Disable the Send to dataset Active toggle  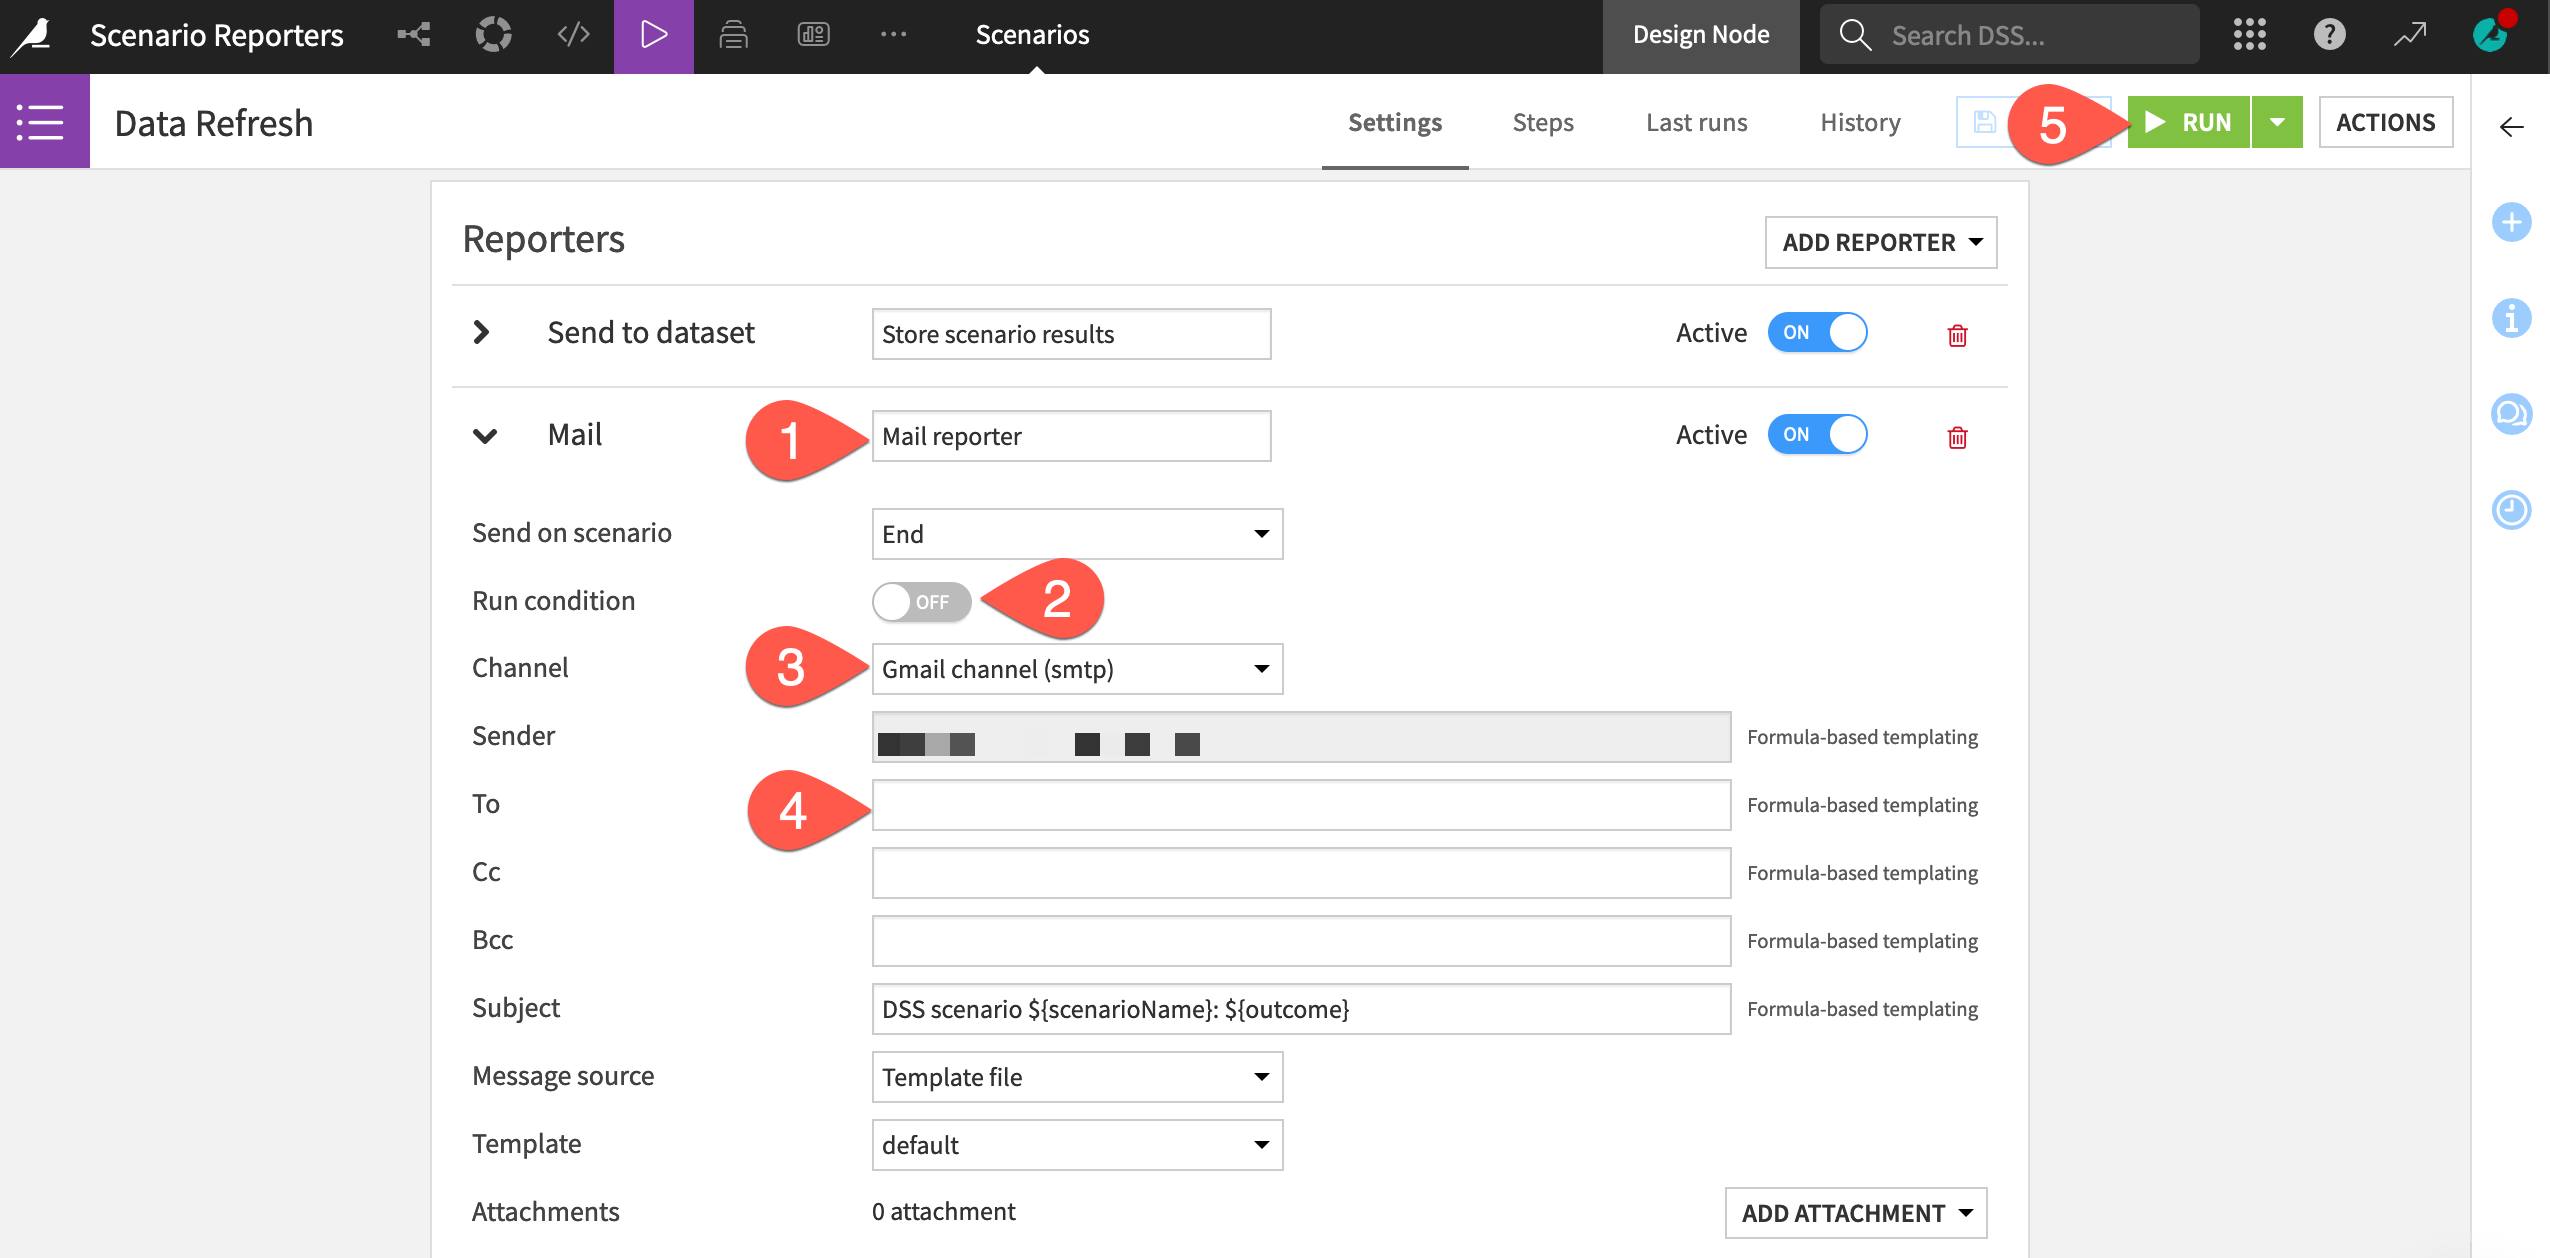1818,332
